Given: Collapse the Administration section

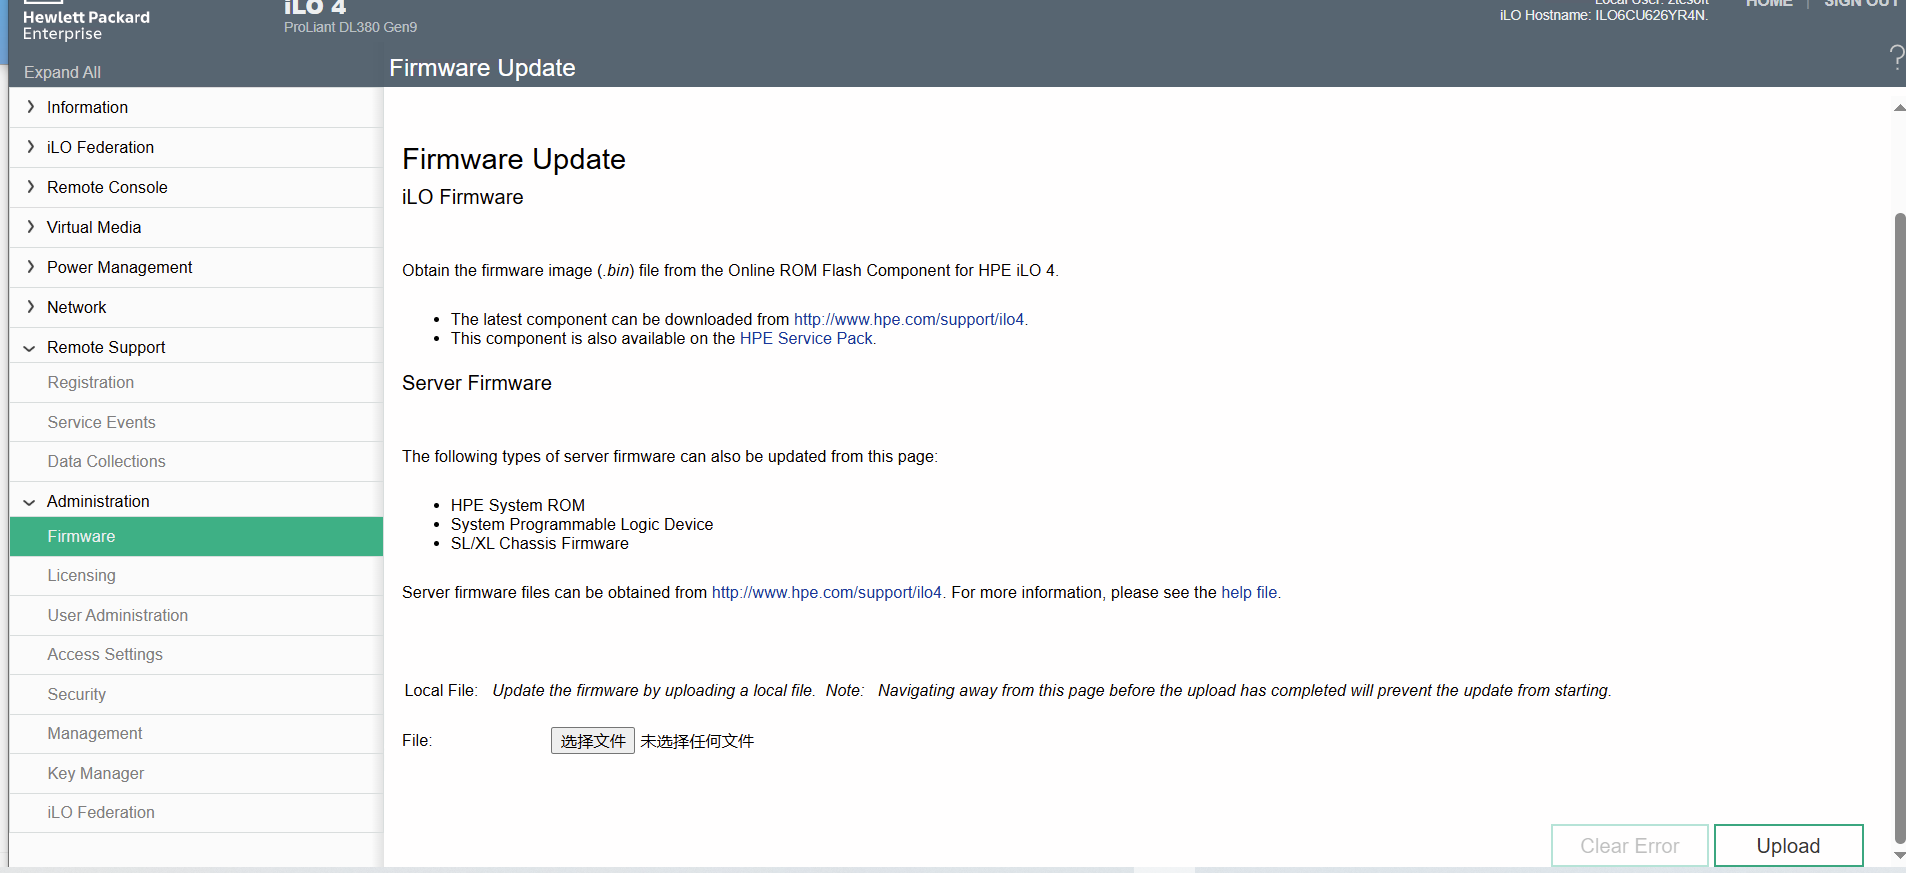Looking at the screenshot, I should tap(30, 502).
